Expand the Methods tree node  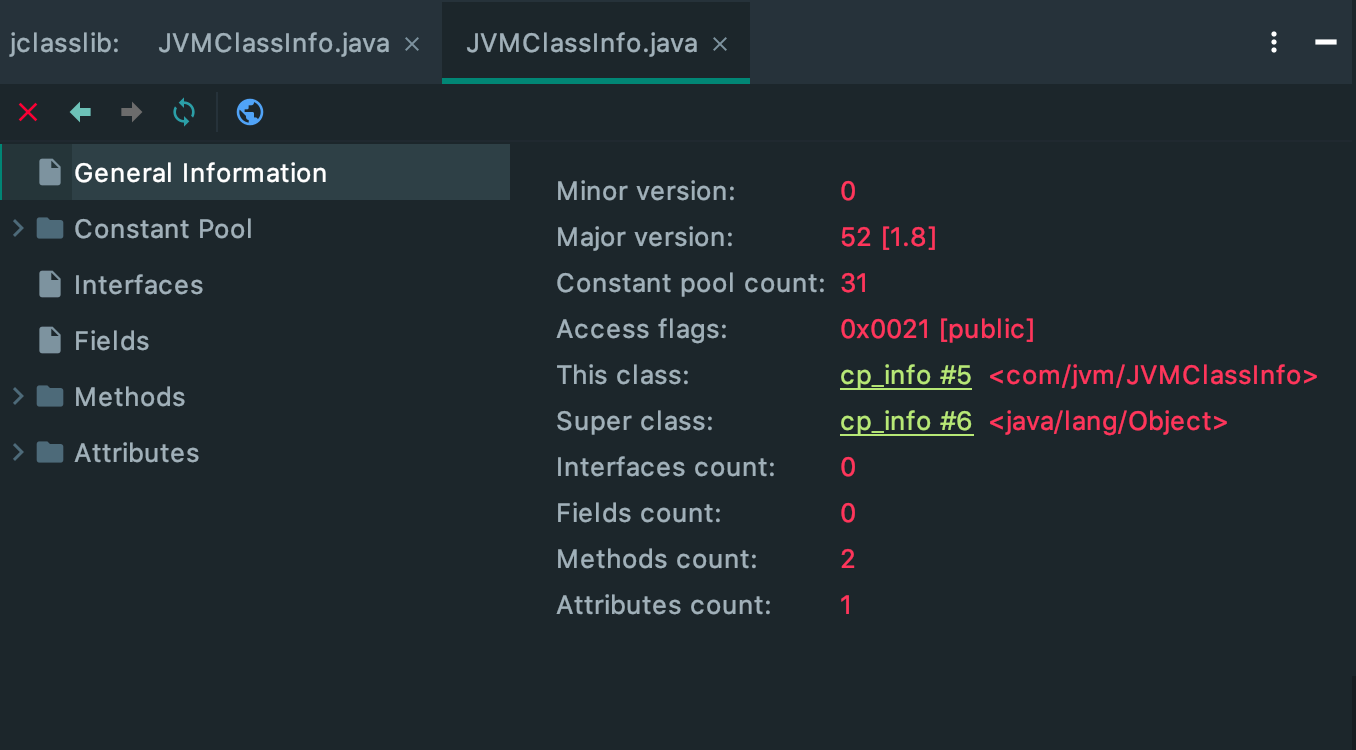(17, 397)
